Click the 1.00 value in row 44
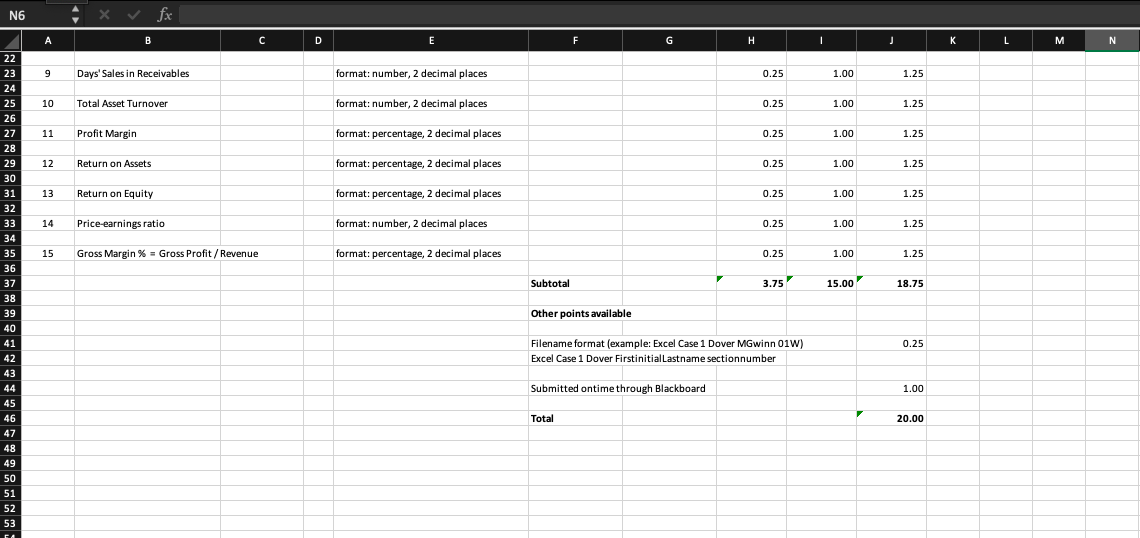1140x538 pixels. [x=892, y=388]
